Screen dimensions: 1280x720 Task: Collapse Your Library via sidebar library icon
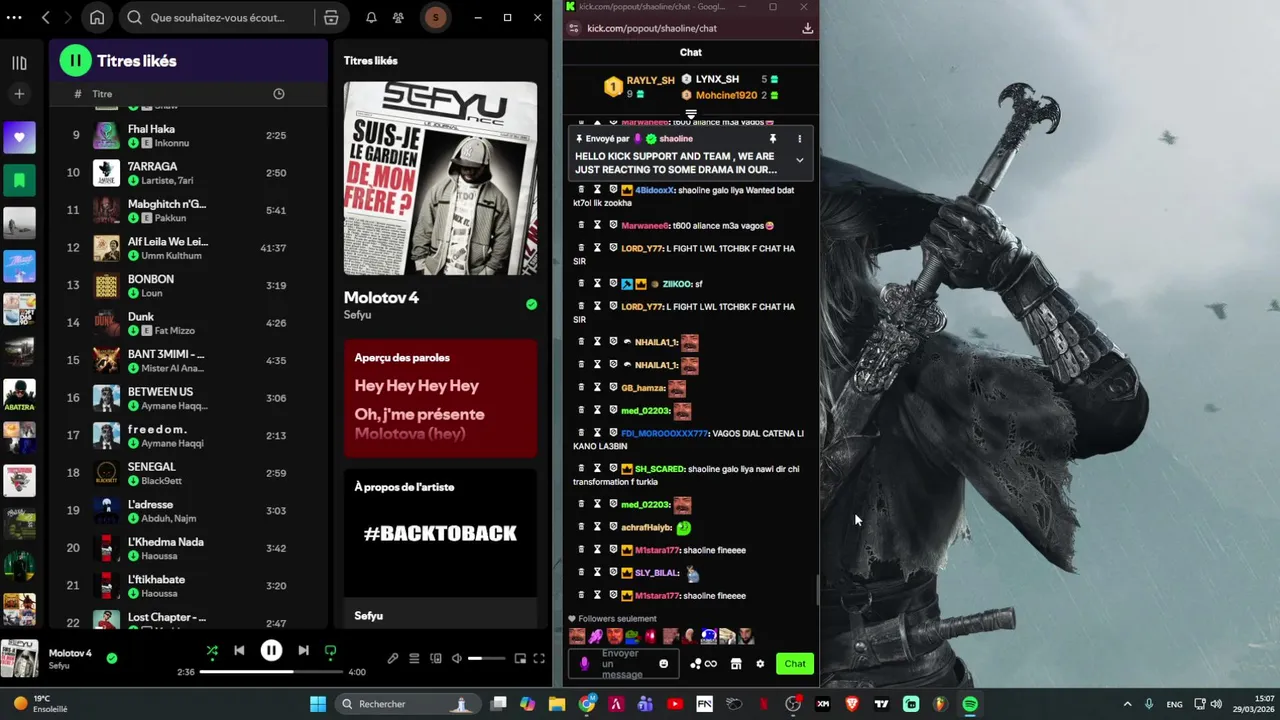pos(19,63)
